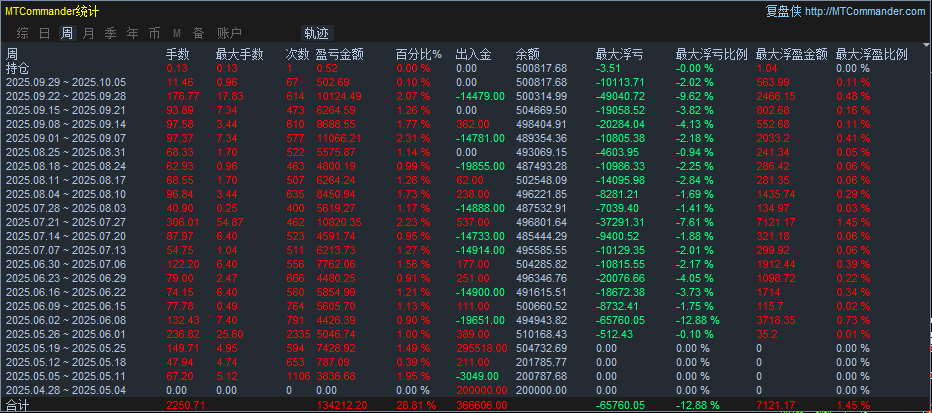Click the 次数 column header

click(x=297, y=54)
